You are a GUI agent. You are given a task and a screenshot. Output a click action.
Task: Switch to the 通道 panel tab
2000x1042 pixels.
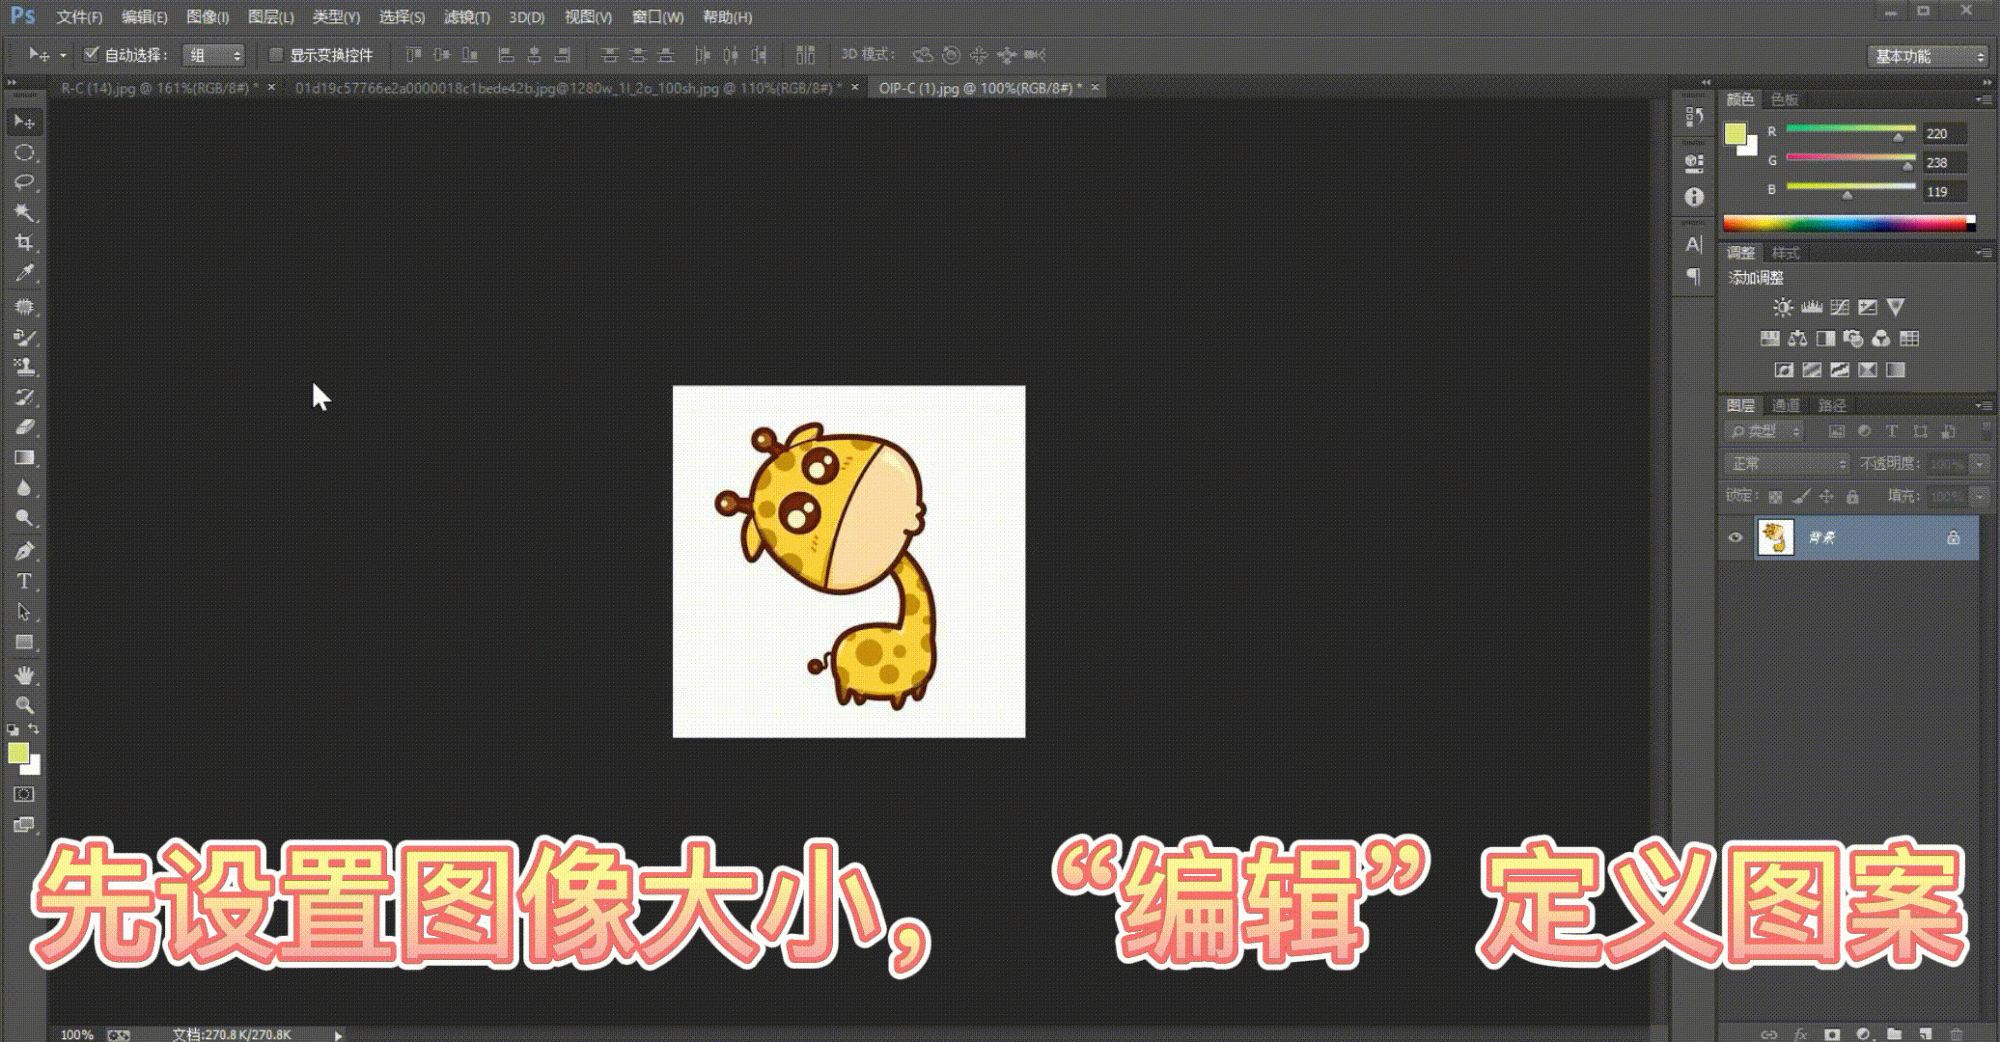(1785, 405)
